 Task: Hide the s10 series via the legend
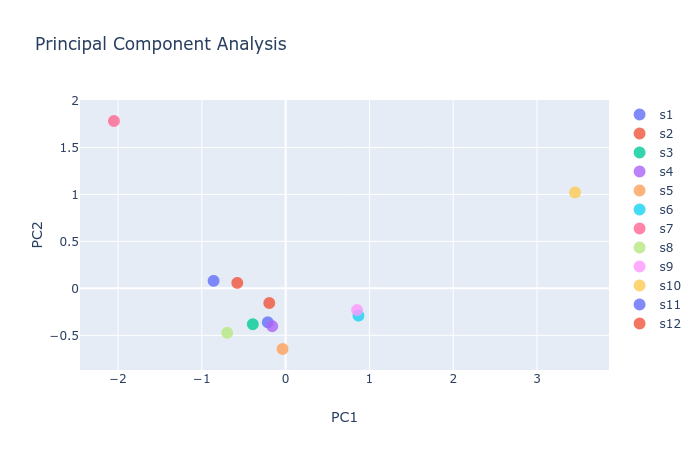click(x=669, y=286)
